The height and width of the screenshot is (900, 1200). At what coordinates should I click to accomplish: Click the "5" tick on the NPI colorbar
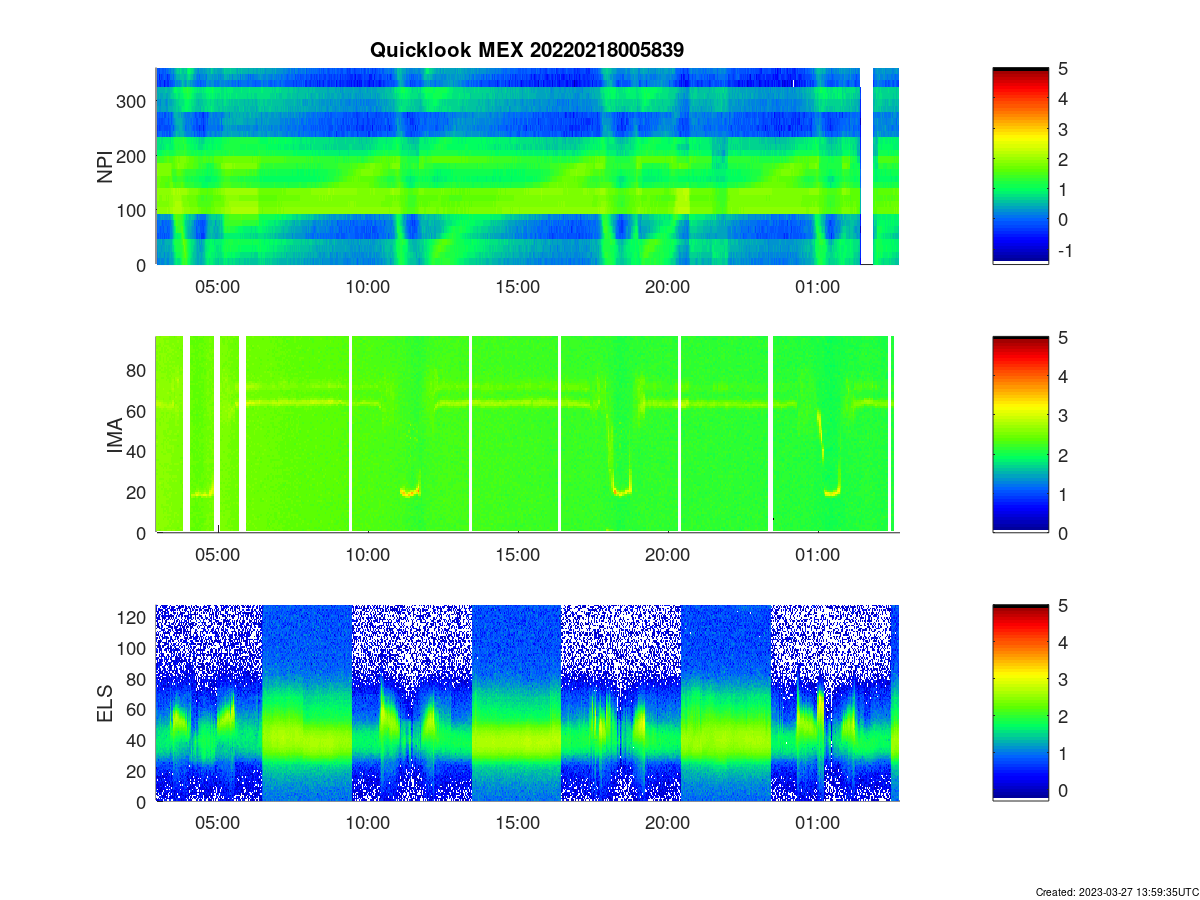(x=1064, y=69)
